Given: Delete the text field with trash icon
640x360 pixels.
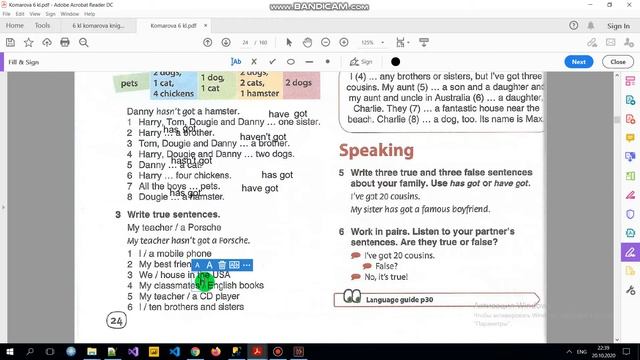Looking at the screenshot, I should 222,265.
